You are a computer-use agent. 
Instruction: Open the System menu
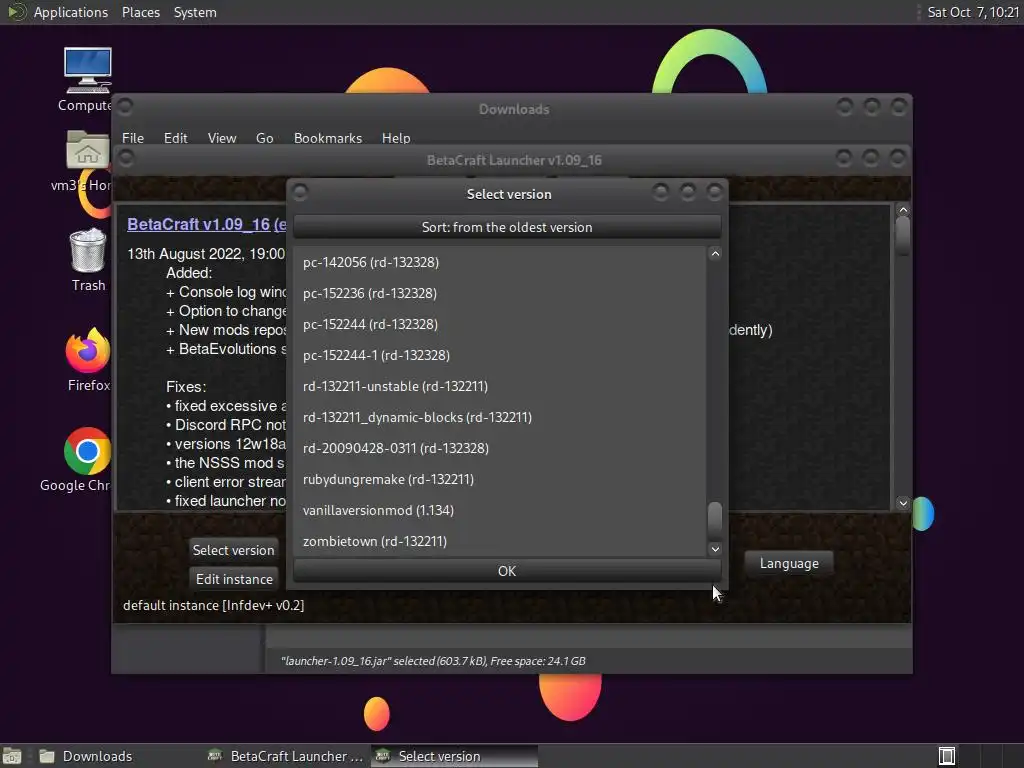pyautogui.click(x=195, y=12)
